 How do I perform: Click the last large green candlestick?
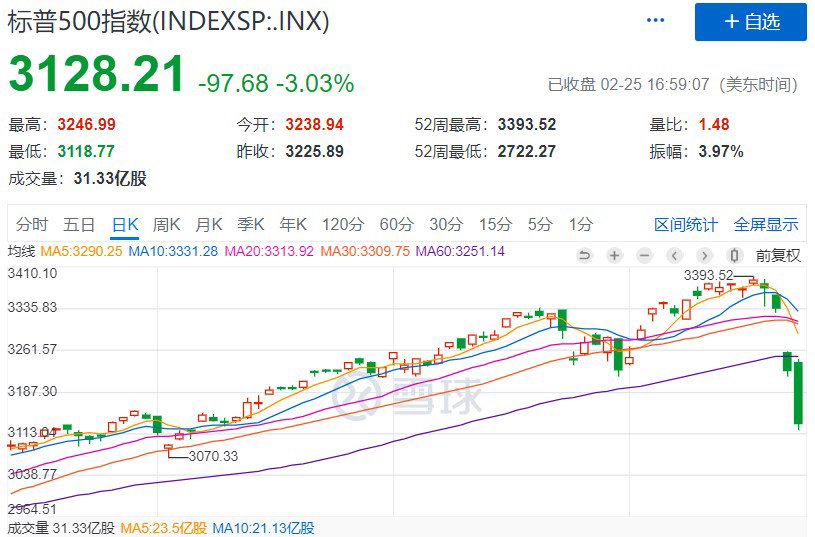tap(798, 393)
